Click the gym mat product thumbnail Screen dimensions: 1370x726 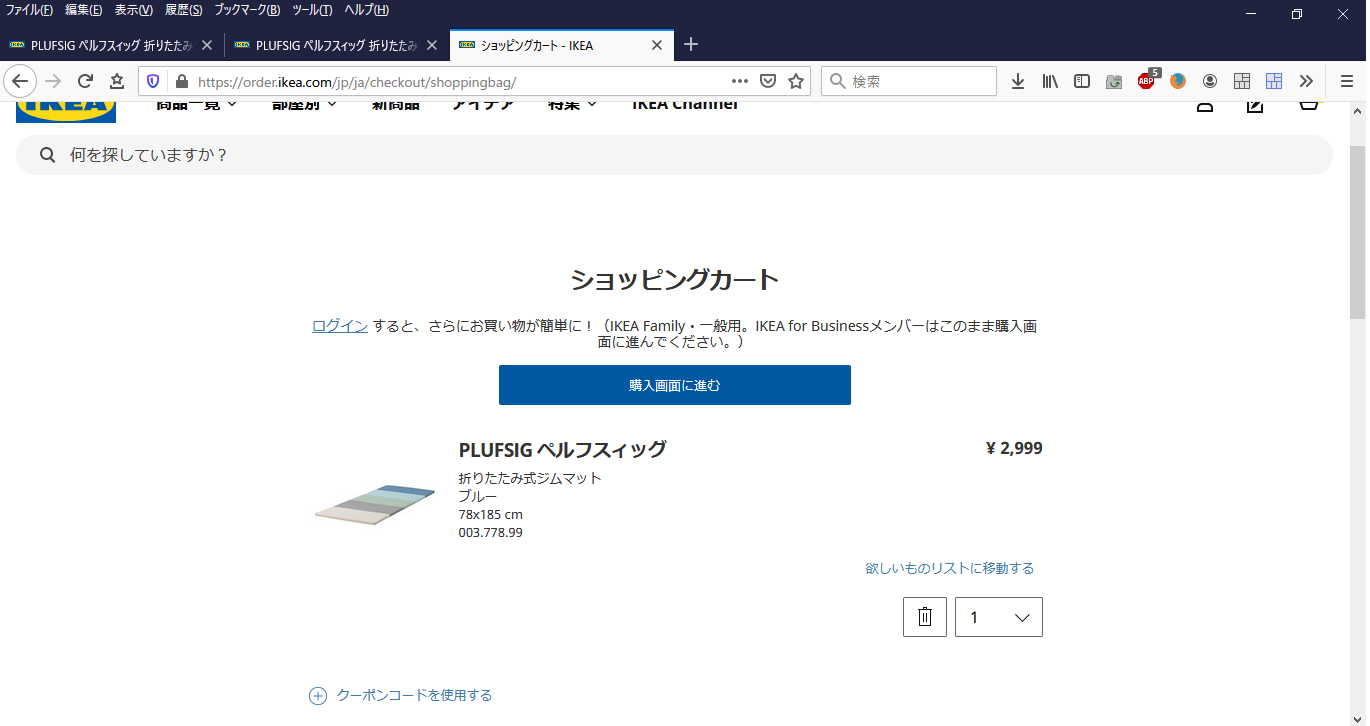tap(375, 504)
